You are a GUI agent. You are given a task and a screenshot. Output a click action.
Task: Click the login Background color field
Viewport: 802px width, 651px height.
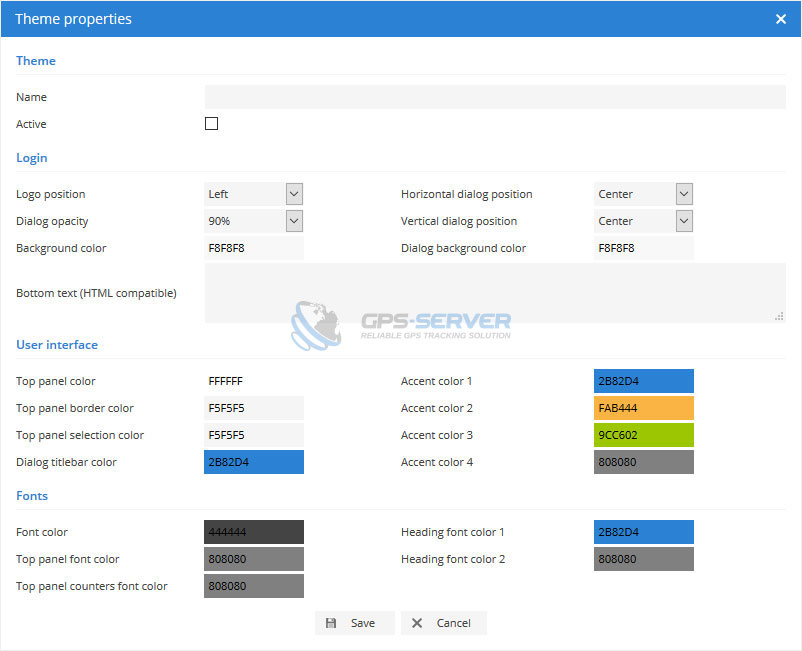click(254, 248)
